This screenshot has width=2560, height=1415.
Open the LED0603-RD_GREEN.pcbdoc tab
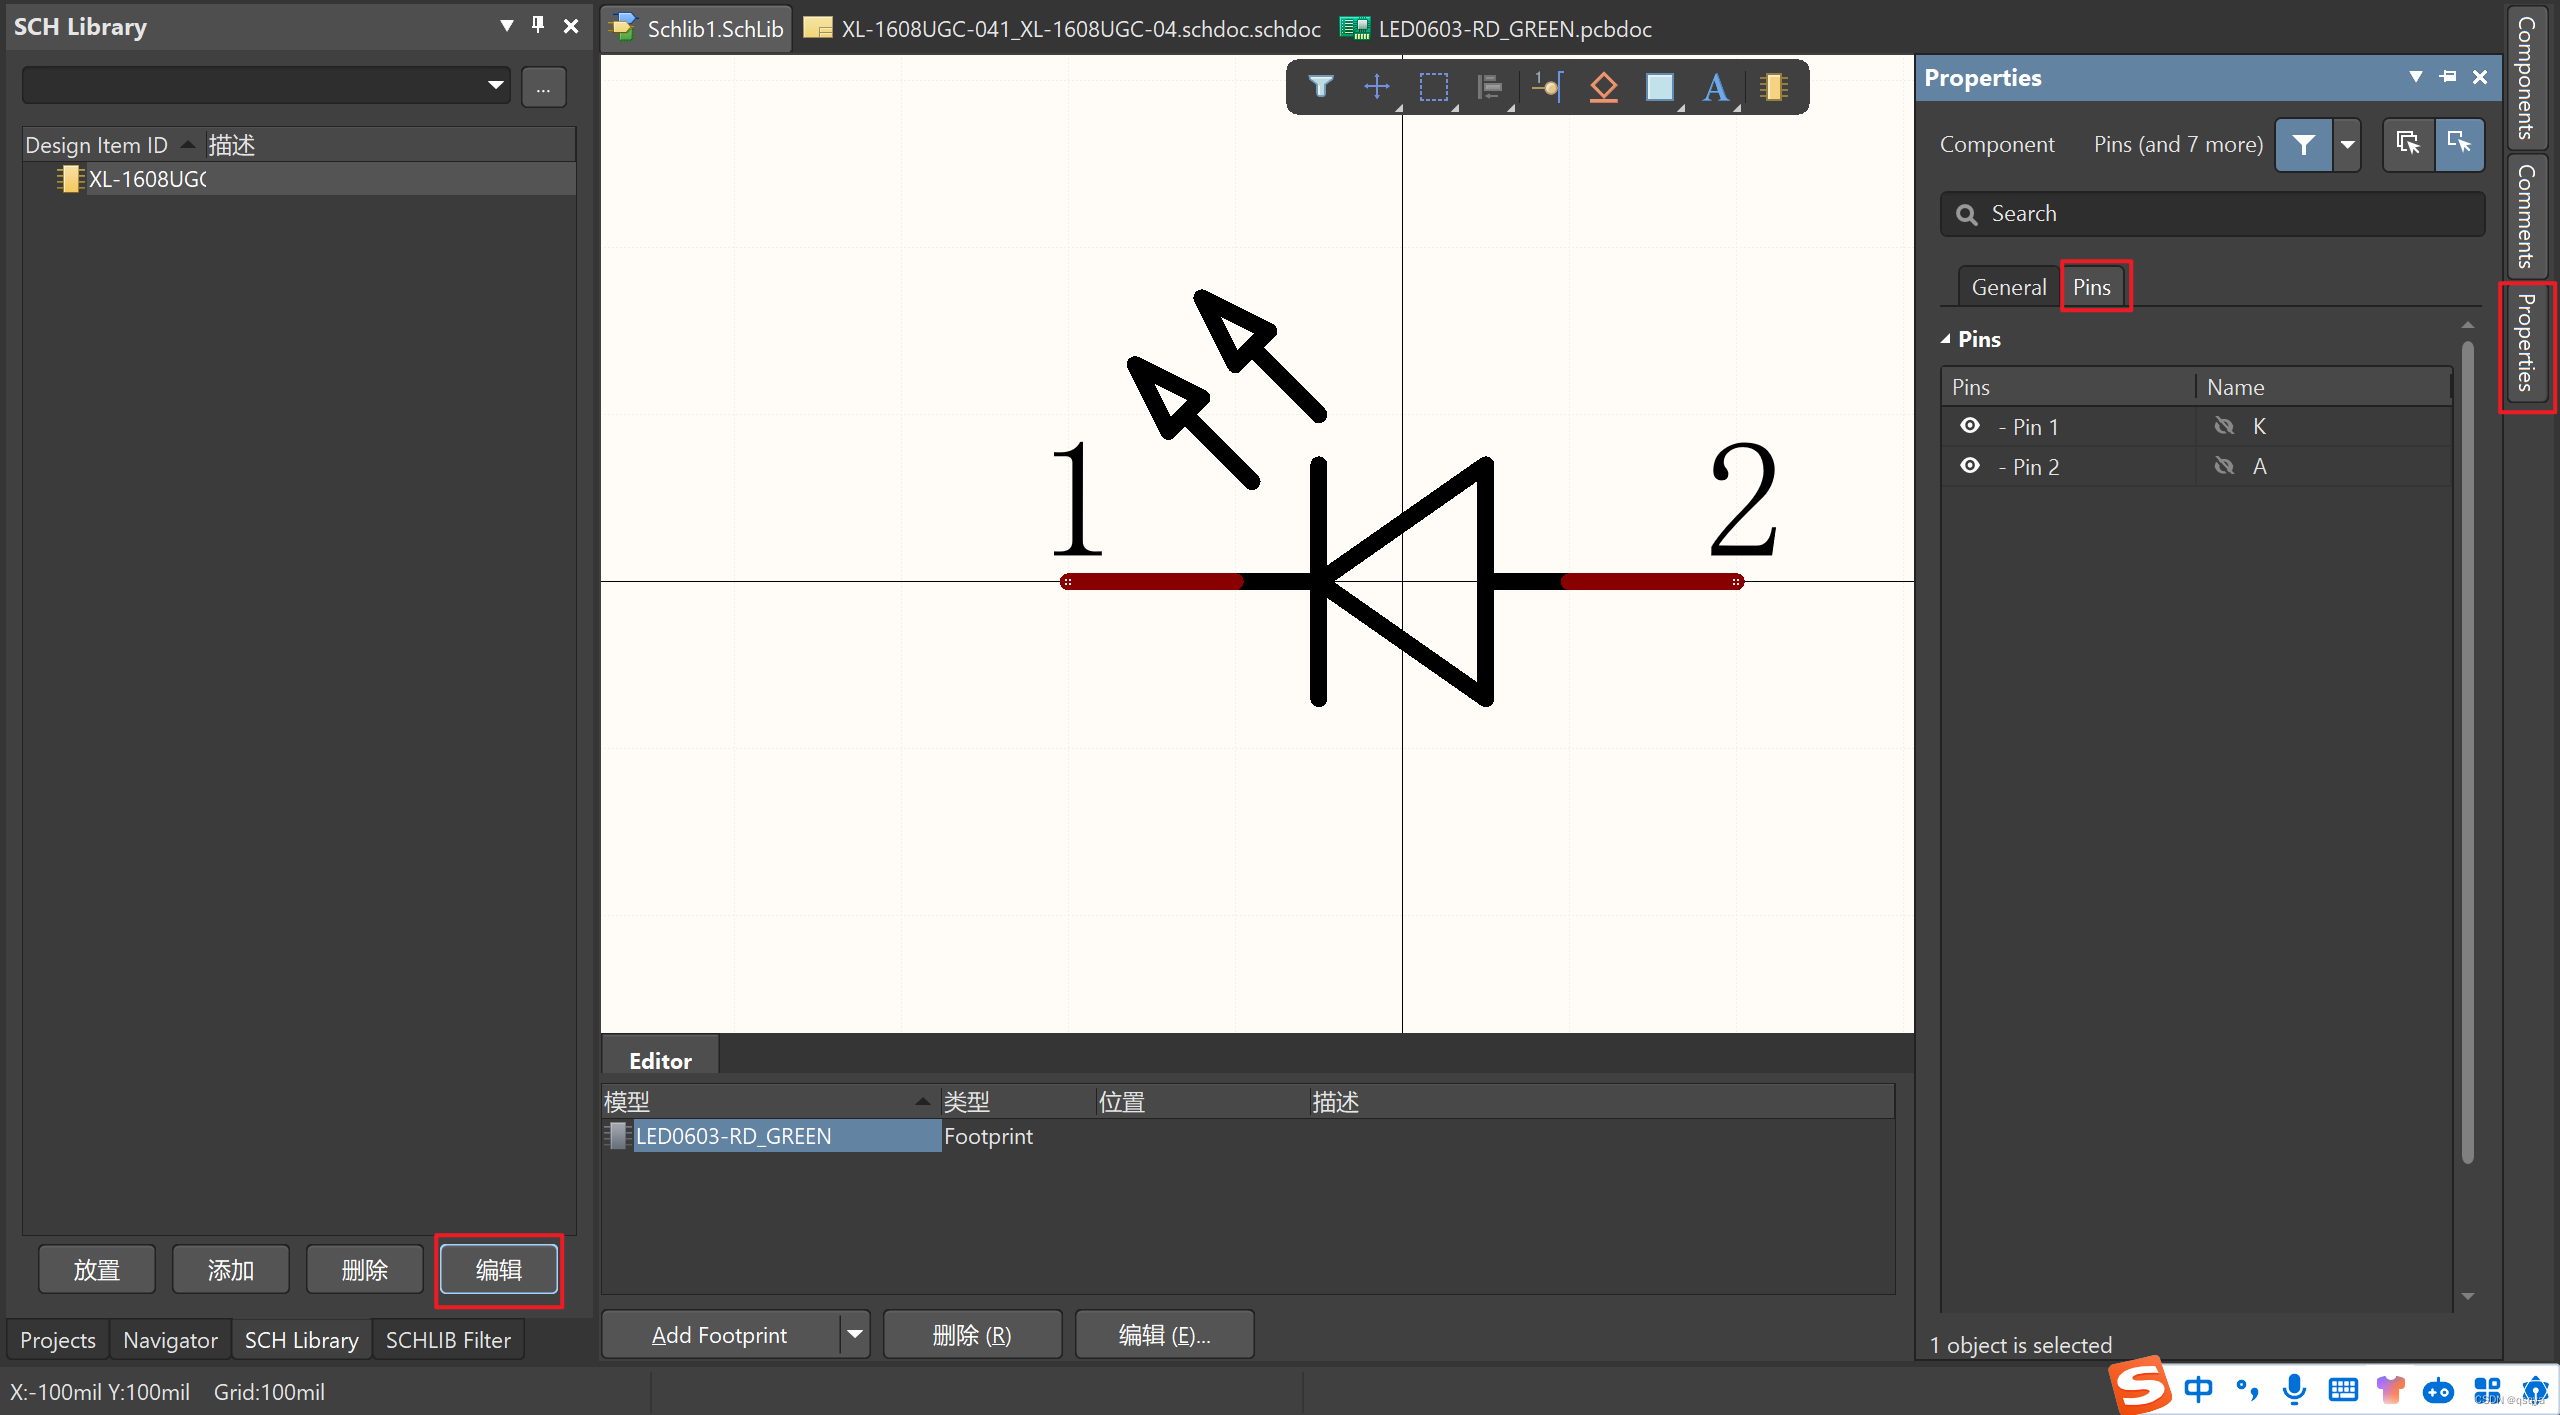[1496, 29]
